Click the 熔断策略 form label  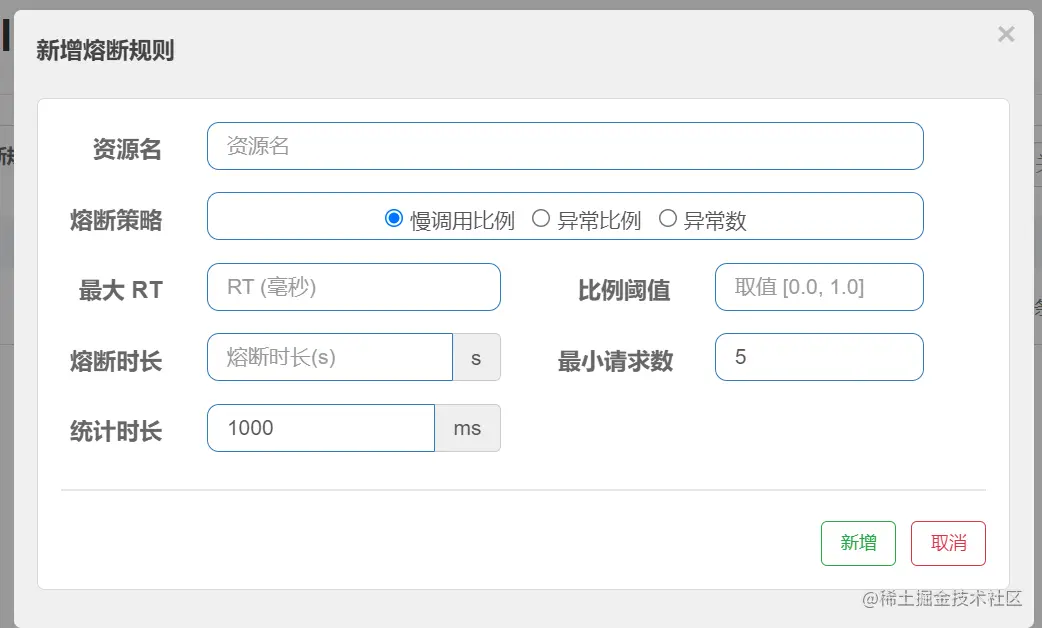(116, 221)
